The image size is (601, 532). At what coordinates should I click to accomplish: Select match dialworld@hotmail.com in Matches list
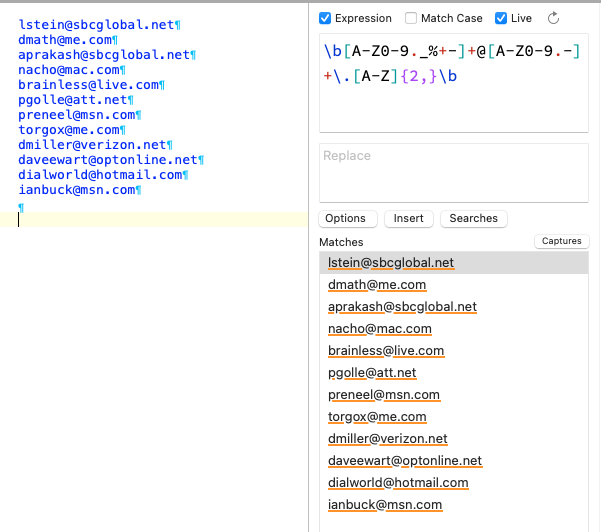coord(454,483)
